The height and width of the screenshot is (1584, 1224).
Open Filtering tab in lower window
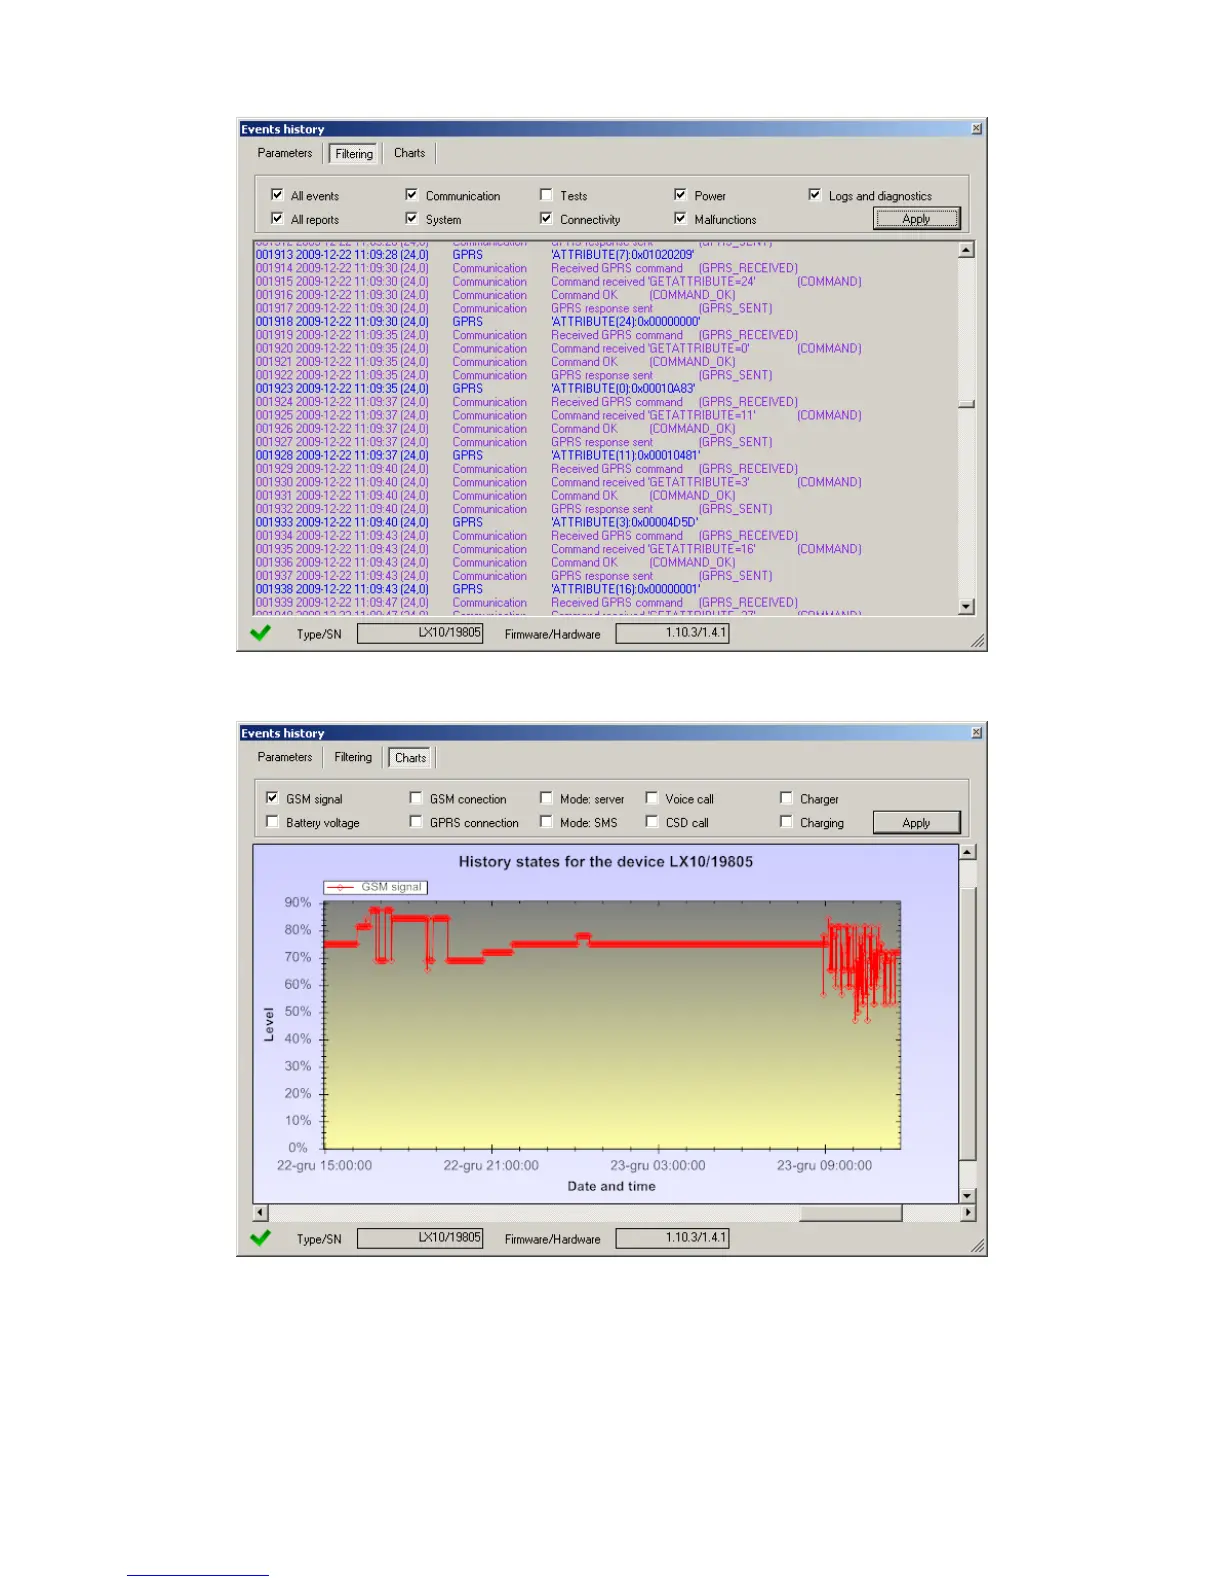pyautogui.click(x=353, y=757)
